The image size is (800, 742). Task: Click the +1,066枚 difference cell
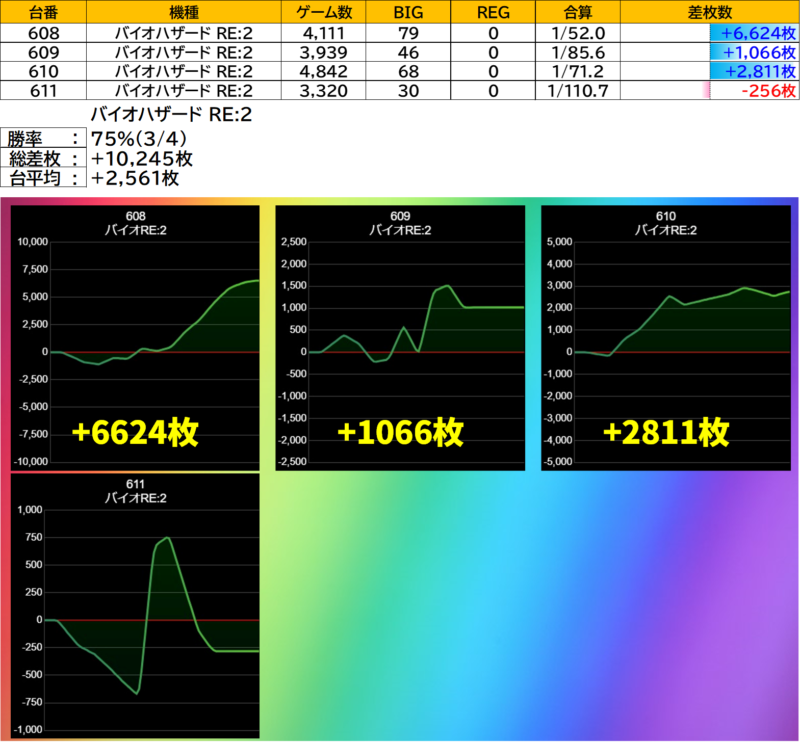pyautogui.click(x=710, y=53)
